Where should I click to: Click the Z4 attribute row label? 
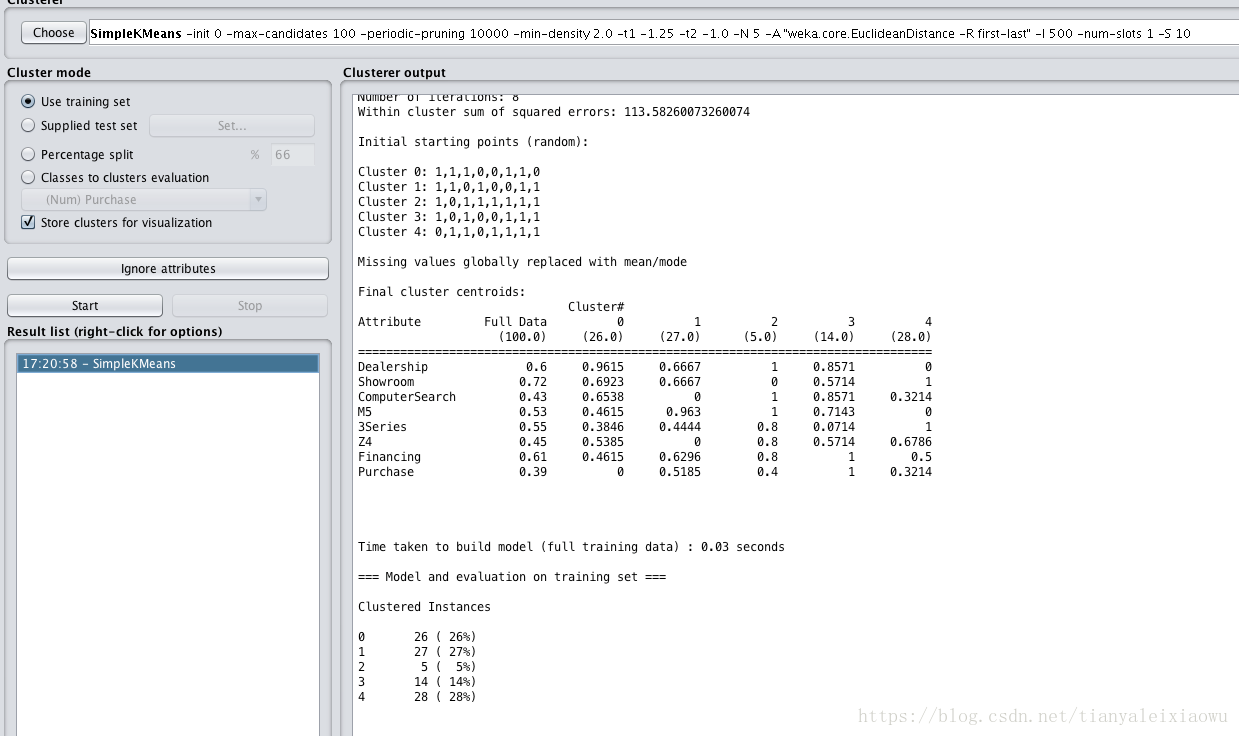tap(365, 442)
